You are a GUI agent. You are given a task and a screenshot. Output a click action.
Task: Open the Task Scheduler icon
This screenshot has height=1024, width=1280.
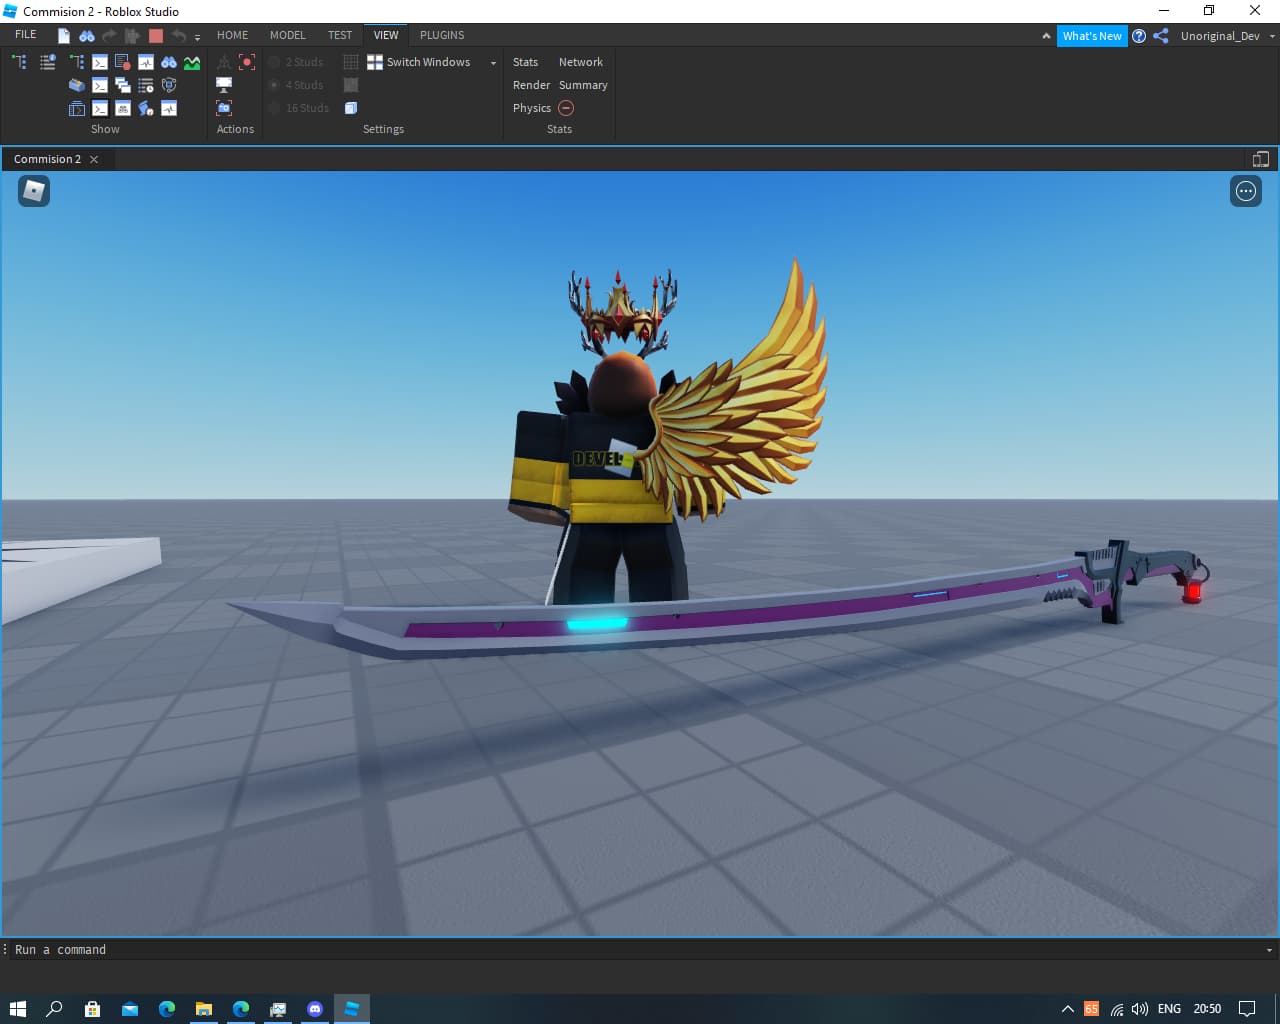(x=146, y=85)
